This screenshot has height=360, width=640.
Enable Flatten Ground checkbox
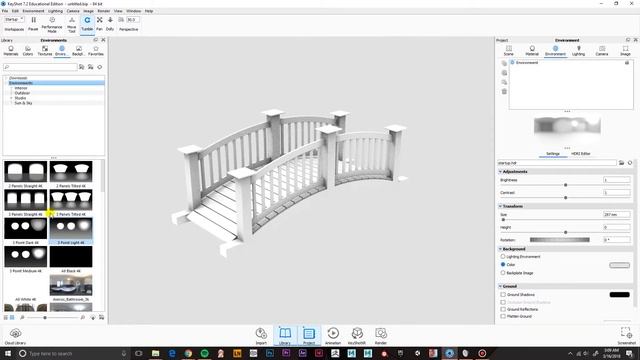point(503,316)
